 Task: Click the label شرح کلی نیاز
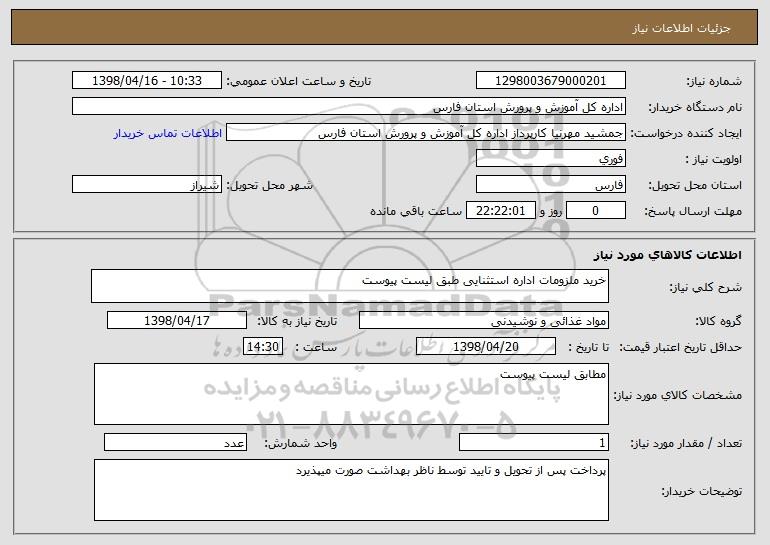coord(706,288)
